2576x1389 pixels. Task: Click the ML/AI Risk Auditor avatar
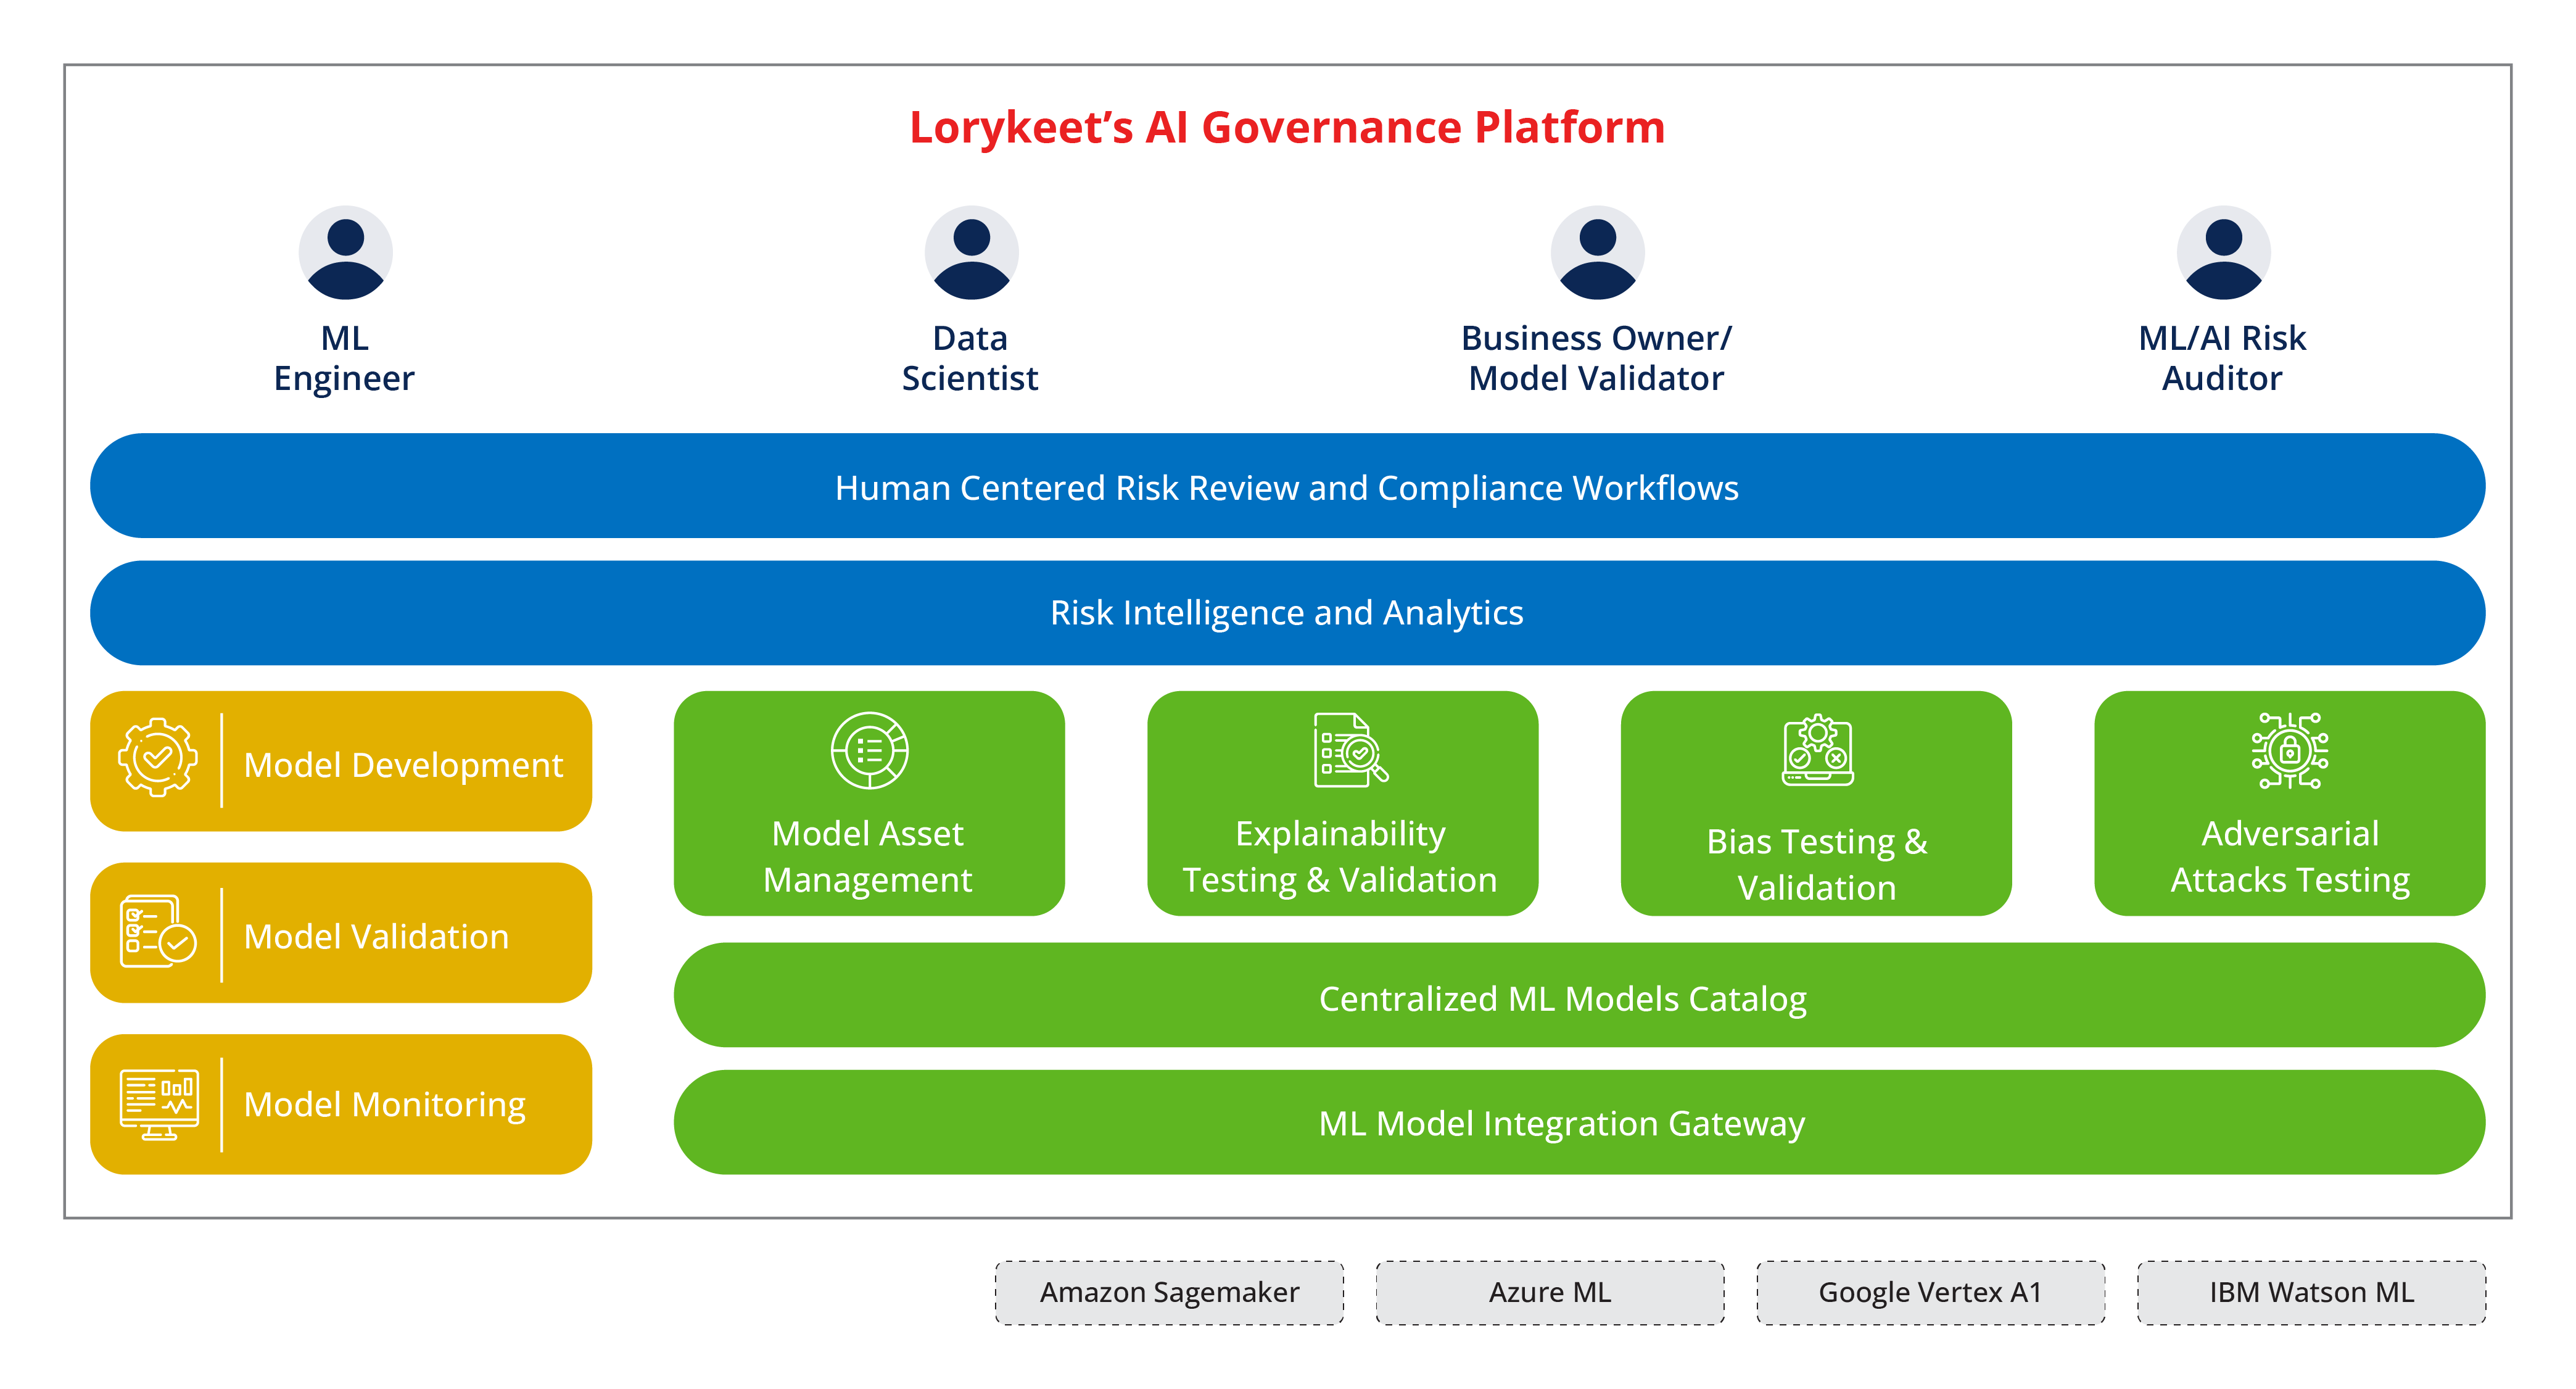click(x=2223, y=253)
